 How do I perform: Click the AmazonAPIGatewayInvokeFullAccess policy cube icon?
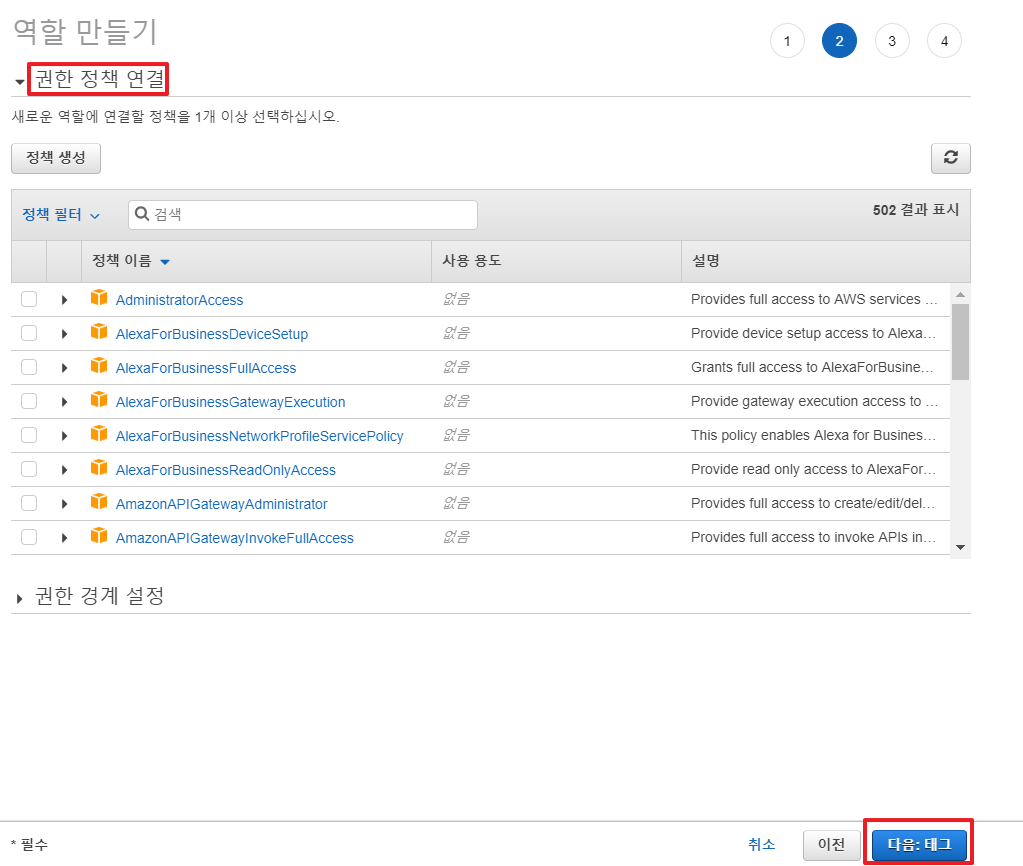(x=98, y=536)
